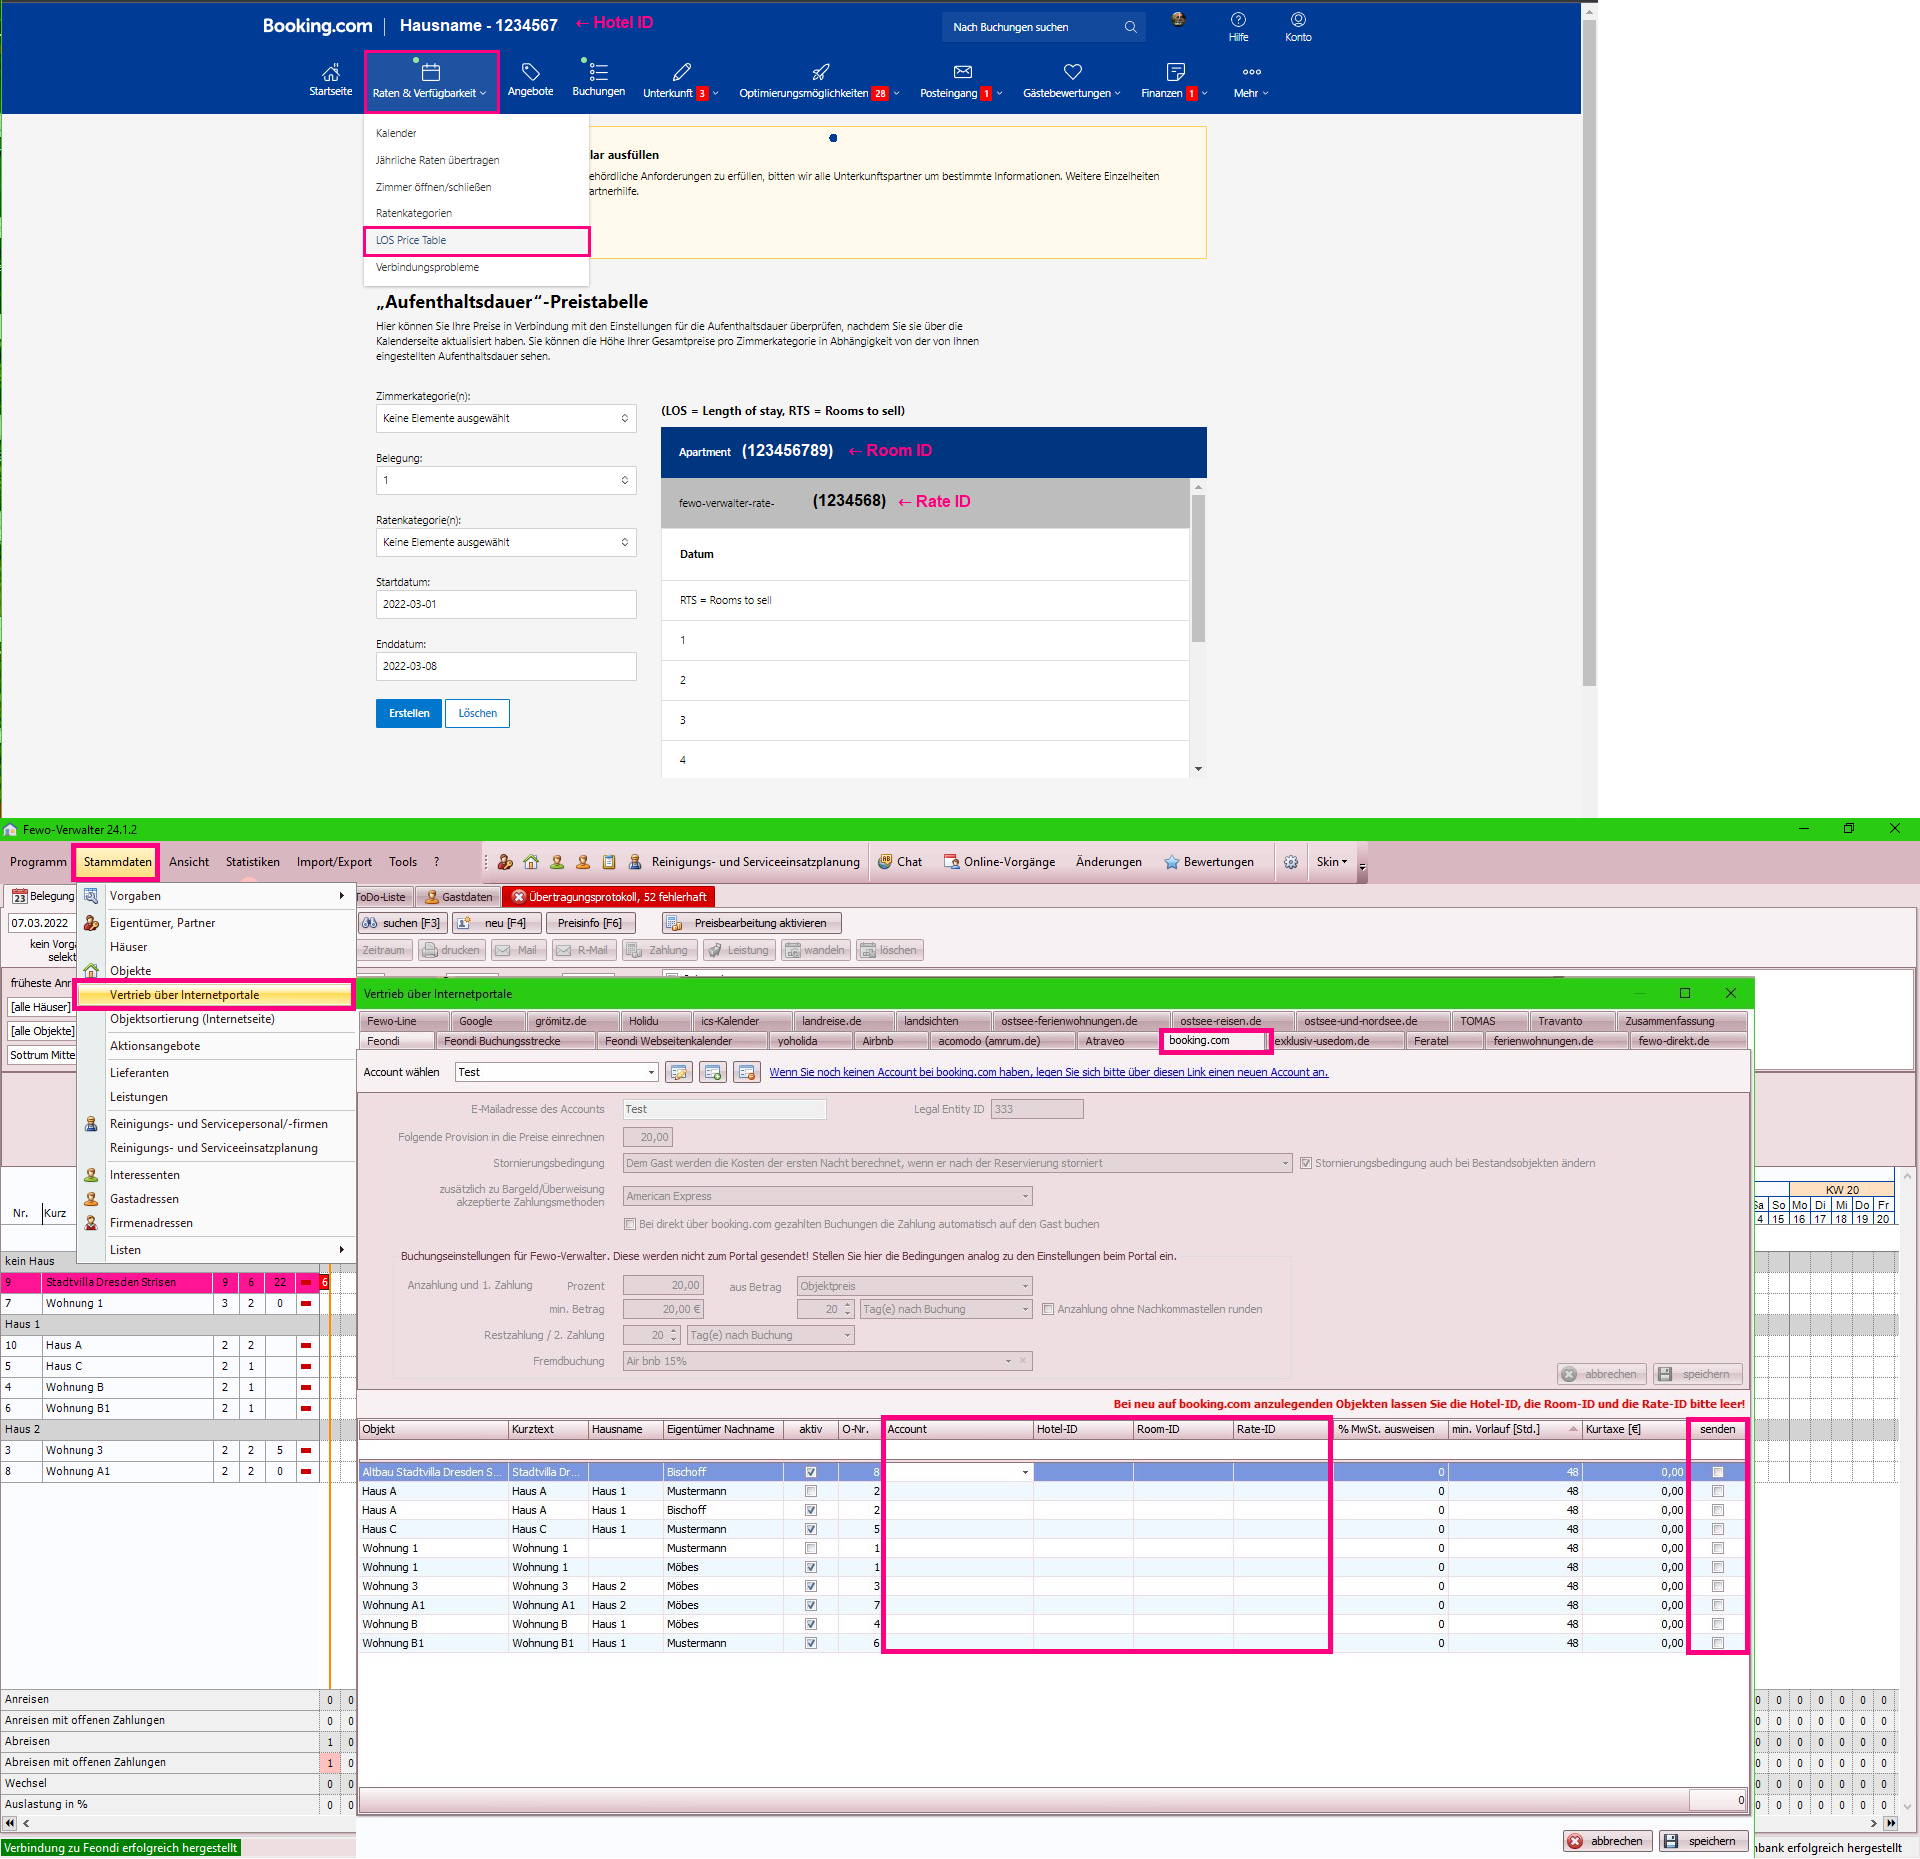Jump to last page arrow at bottom right
1920x1859 pixels.
tap(1890, 1823)
